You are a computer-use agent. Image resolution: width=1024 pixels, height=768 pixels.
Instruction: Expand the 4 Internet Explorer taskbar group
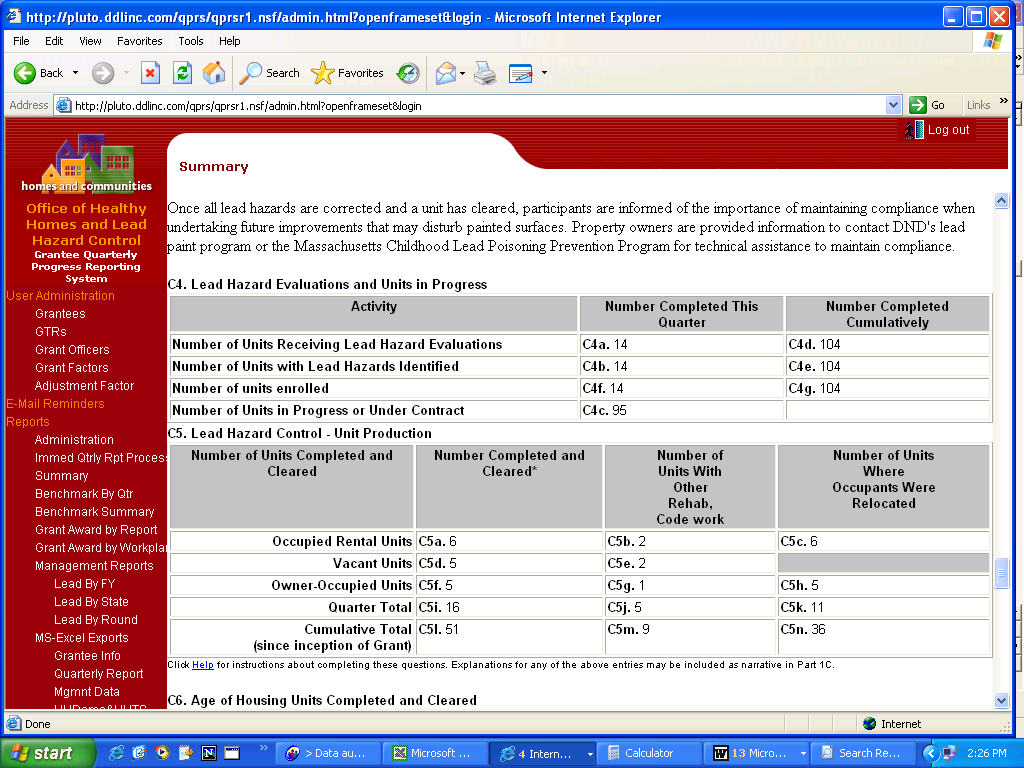pyautogui.click(x=590, y=754)
